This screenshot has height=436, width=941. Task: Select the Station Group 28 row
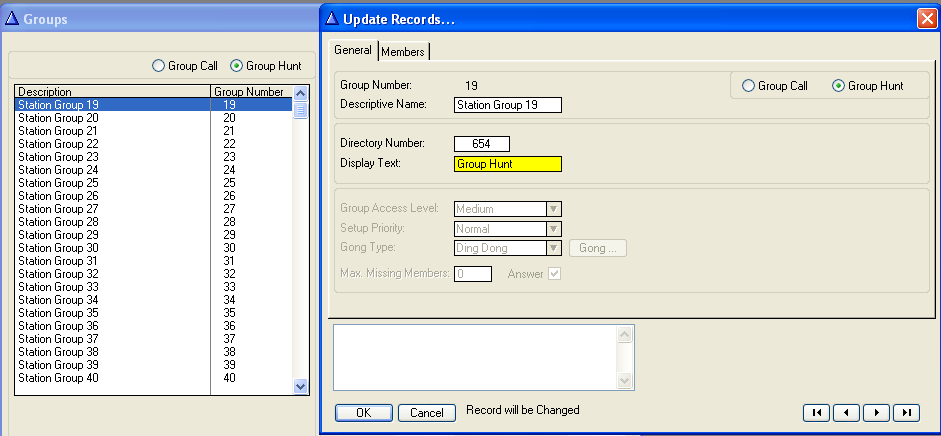(x=154, y=222)
